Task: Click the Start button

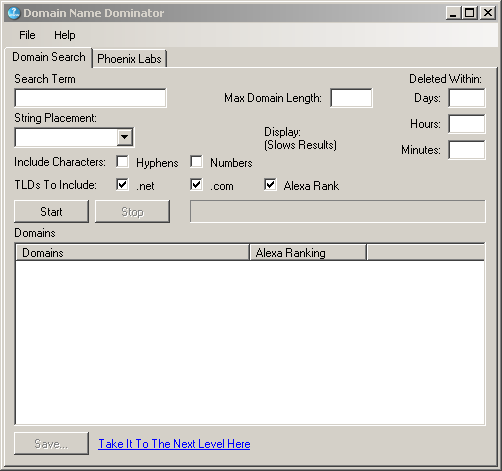Action: coord(51,211)
